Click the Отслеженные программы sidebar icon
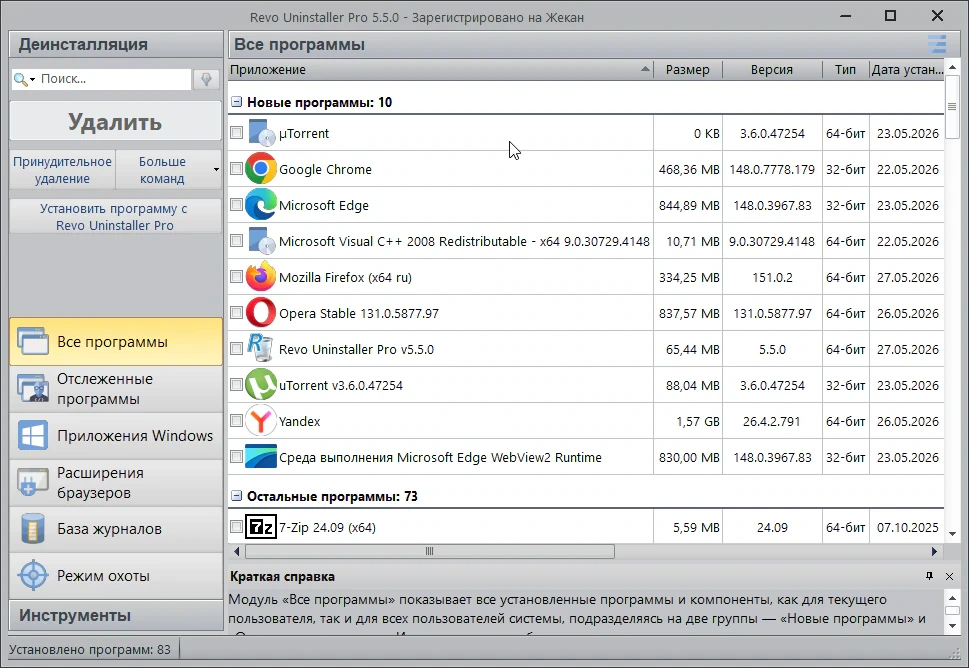Viewport: 969px width, 668px height. point(33,388)
